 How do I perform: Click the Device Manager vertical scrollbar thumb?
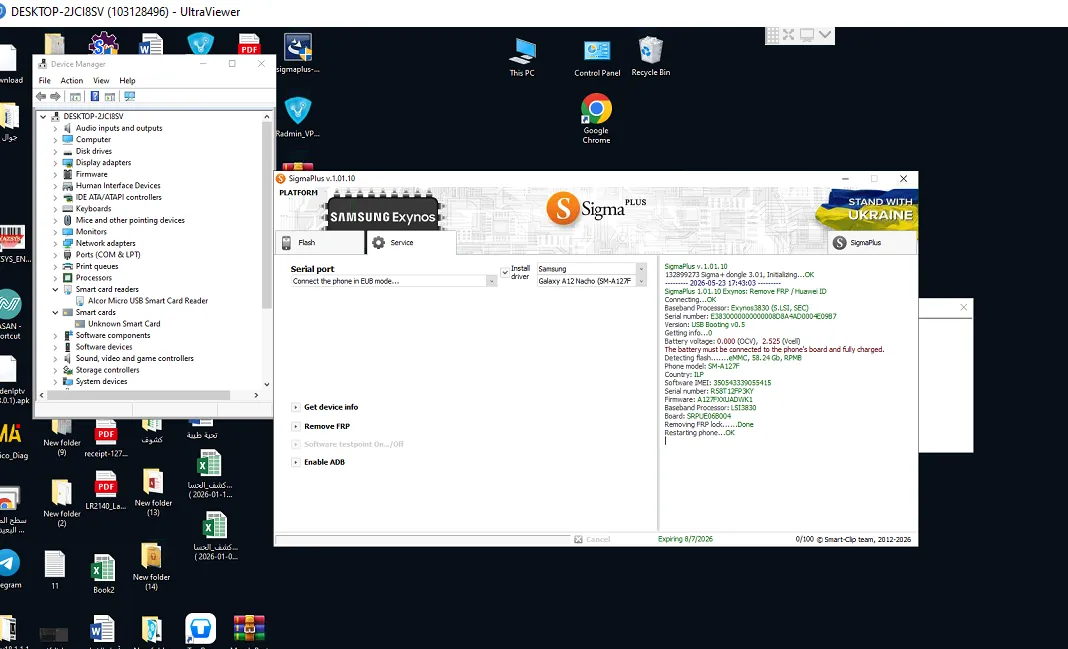(267, 215)
